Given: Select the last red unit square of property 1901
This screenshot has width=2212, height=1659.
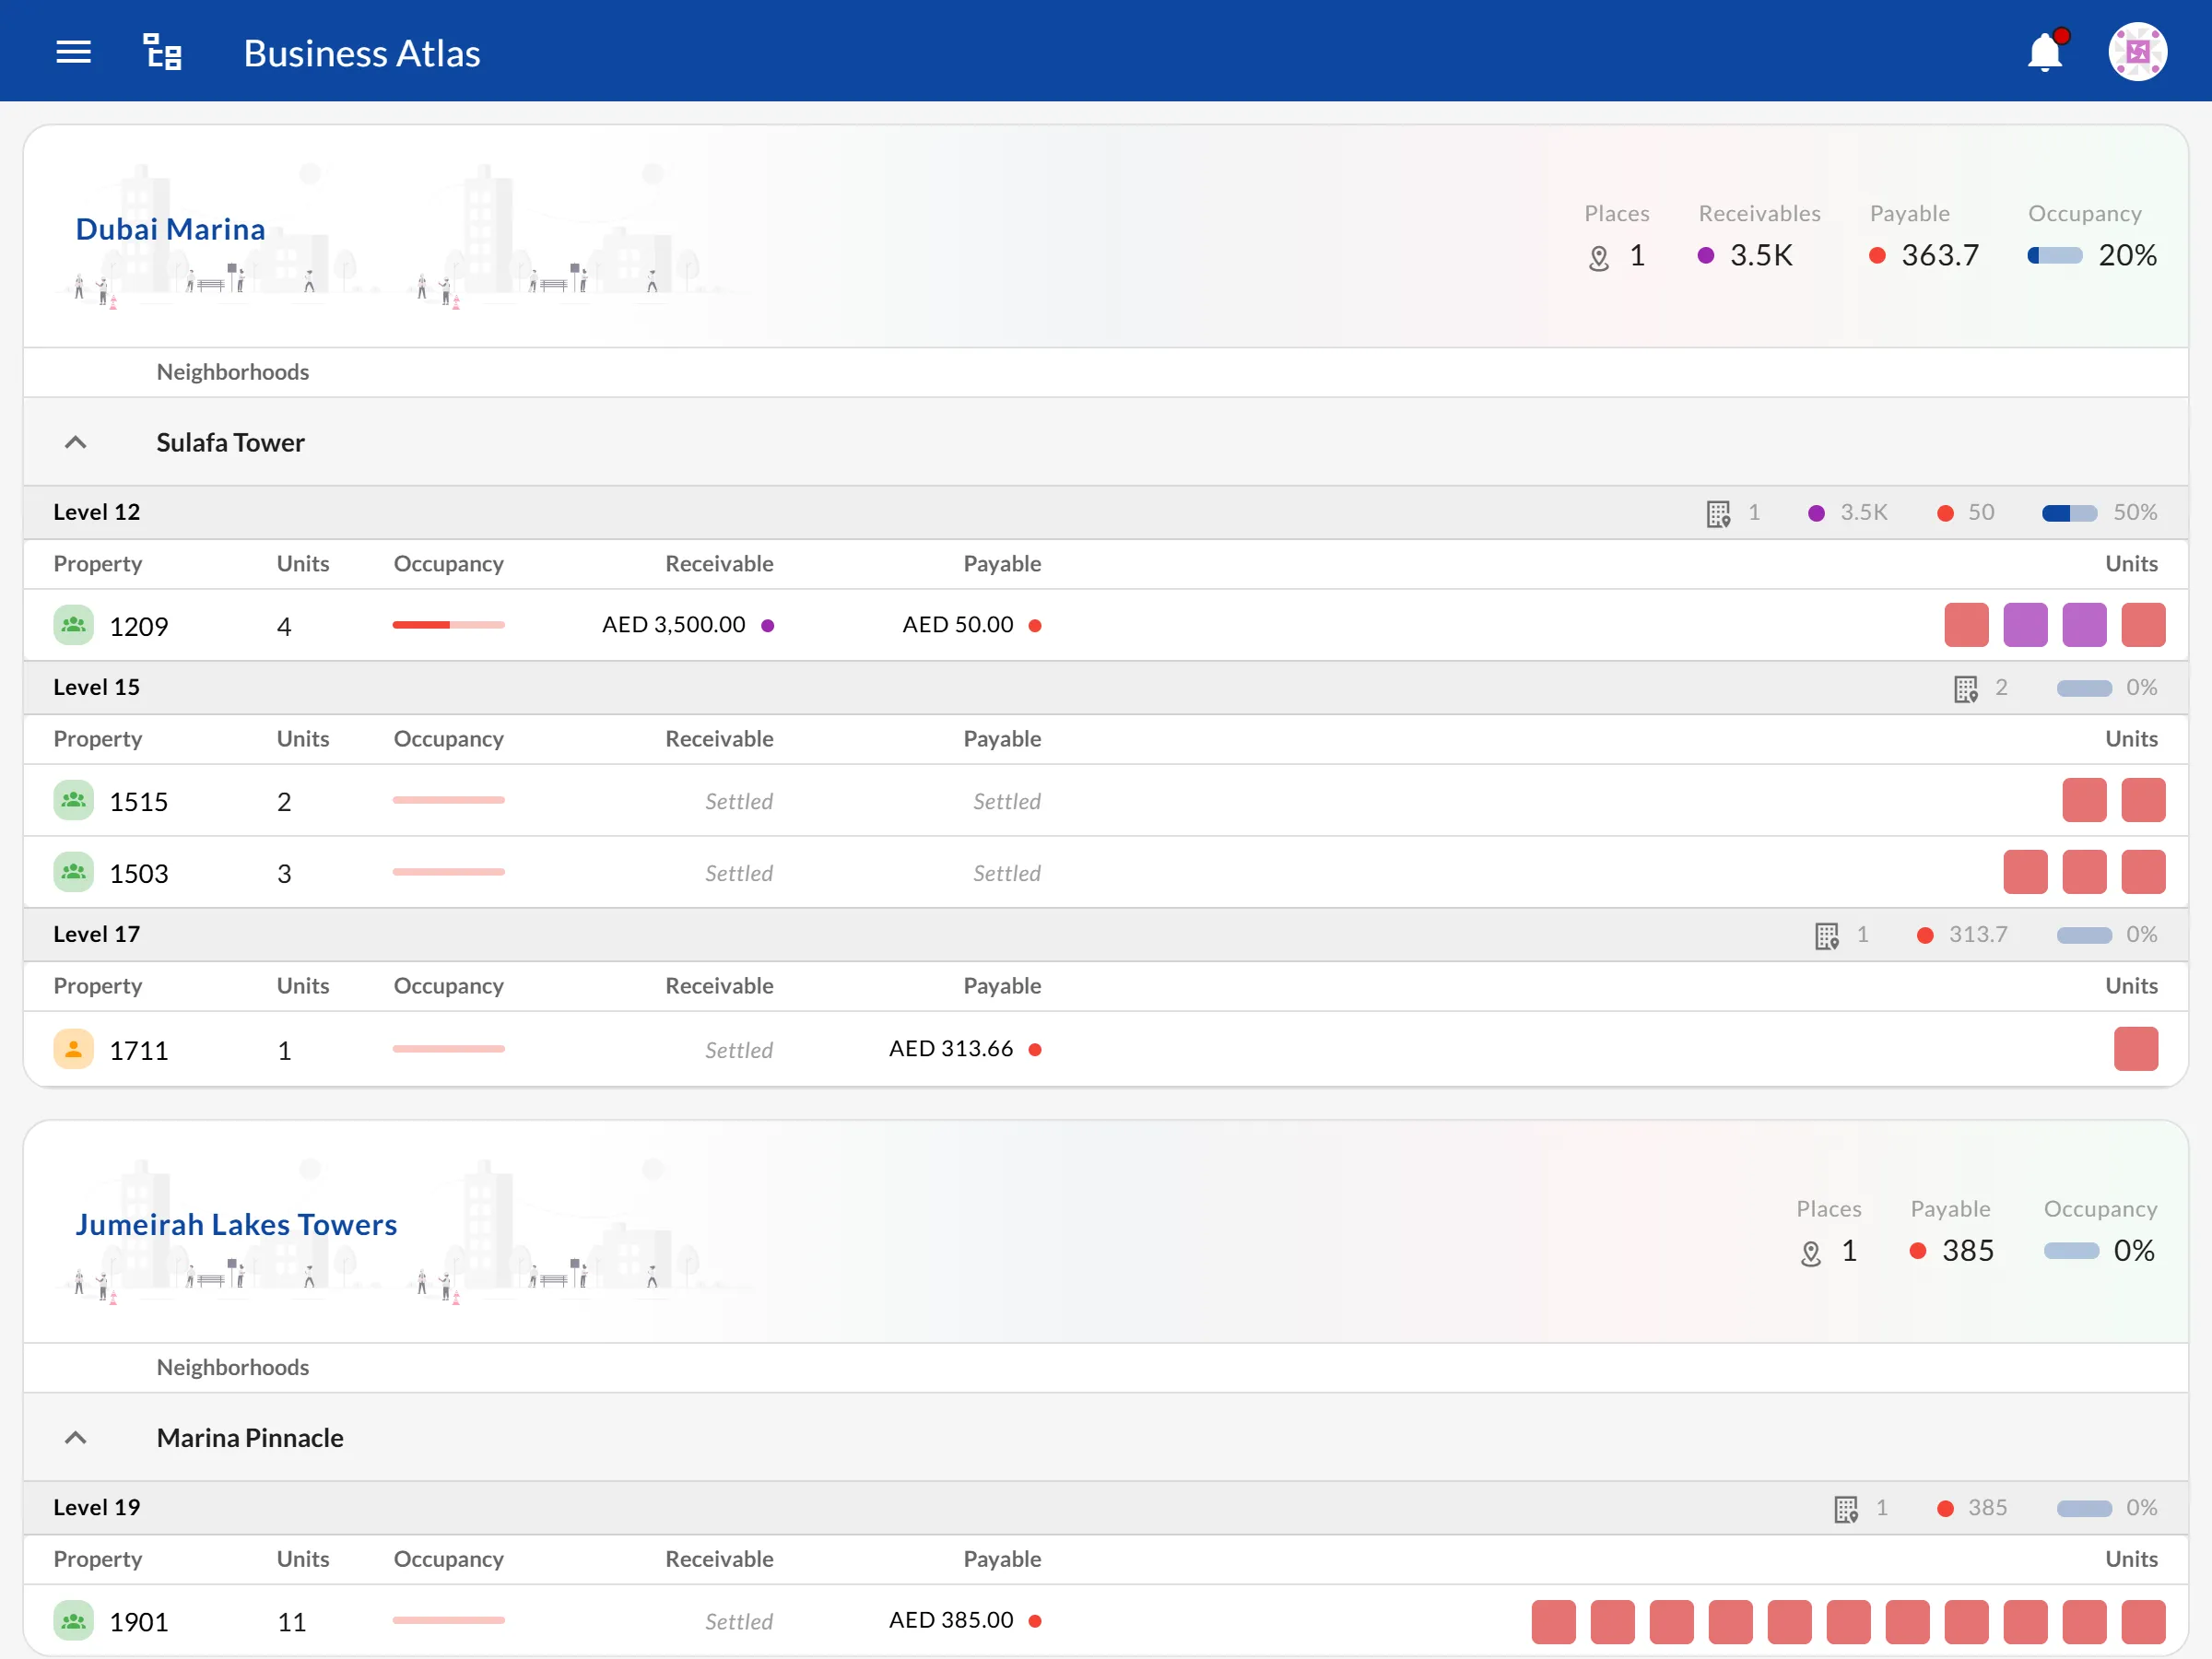Looking at the screenshot, I should tap(2143, 1621).
